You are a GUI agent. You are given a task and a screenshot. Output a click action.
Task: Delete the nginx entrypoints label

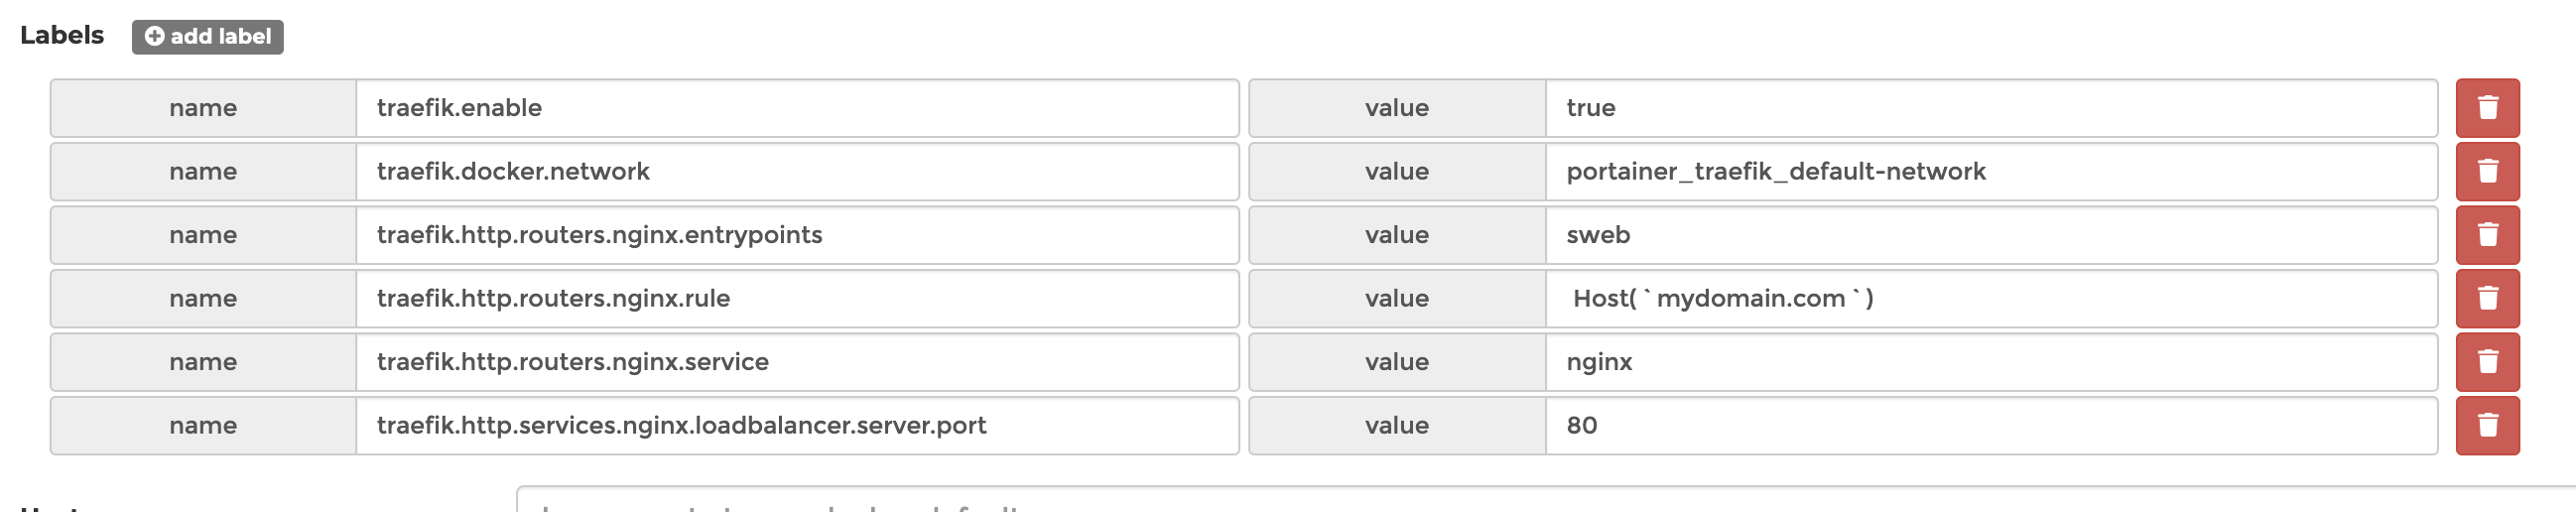point(2487,235)
